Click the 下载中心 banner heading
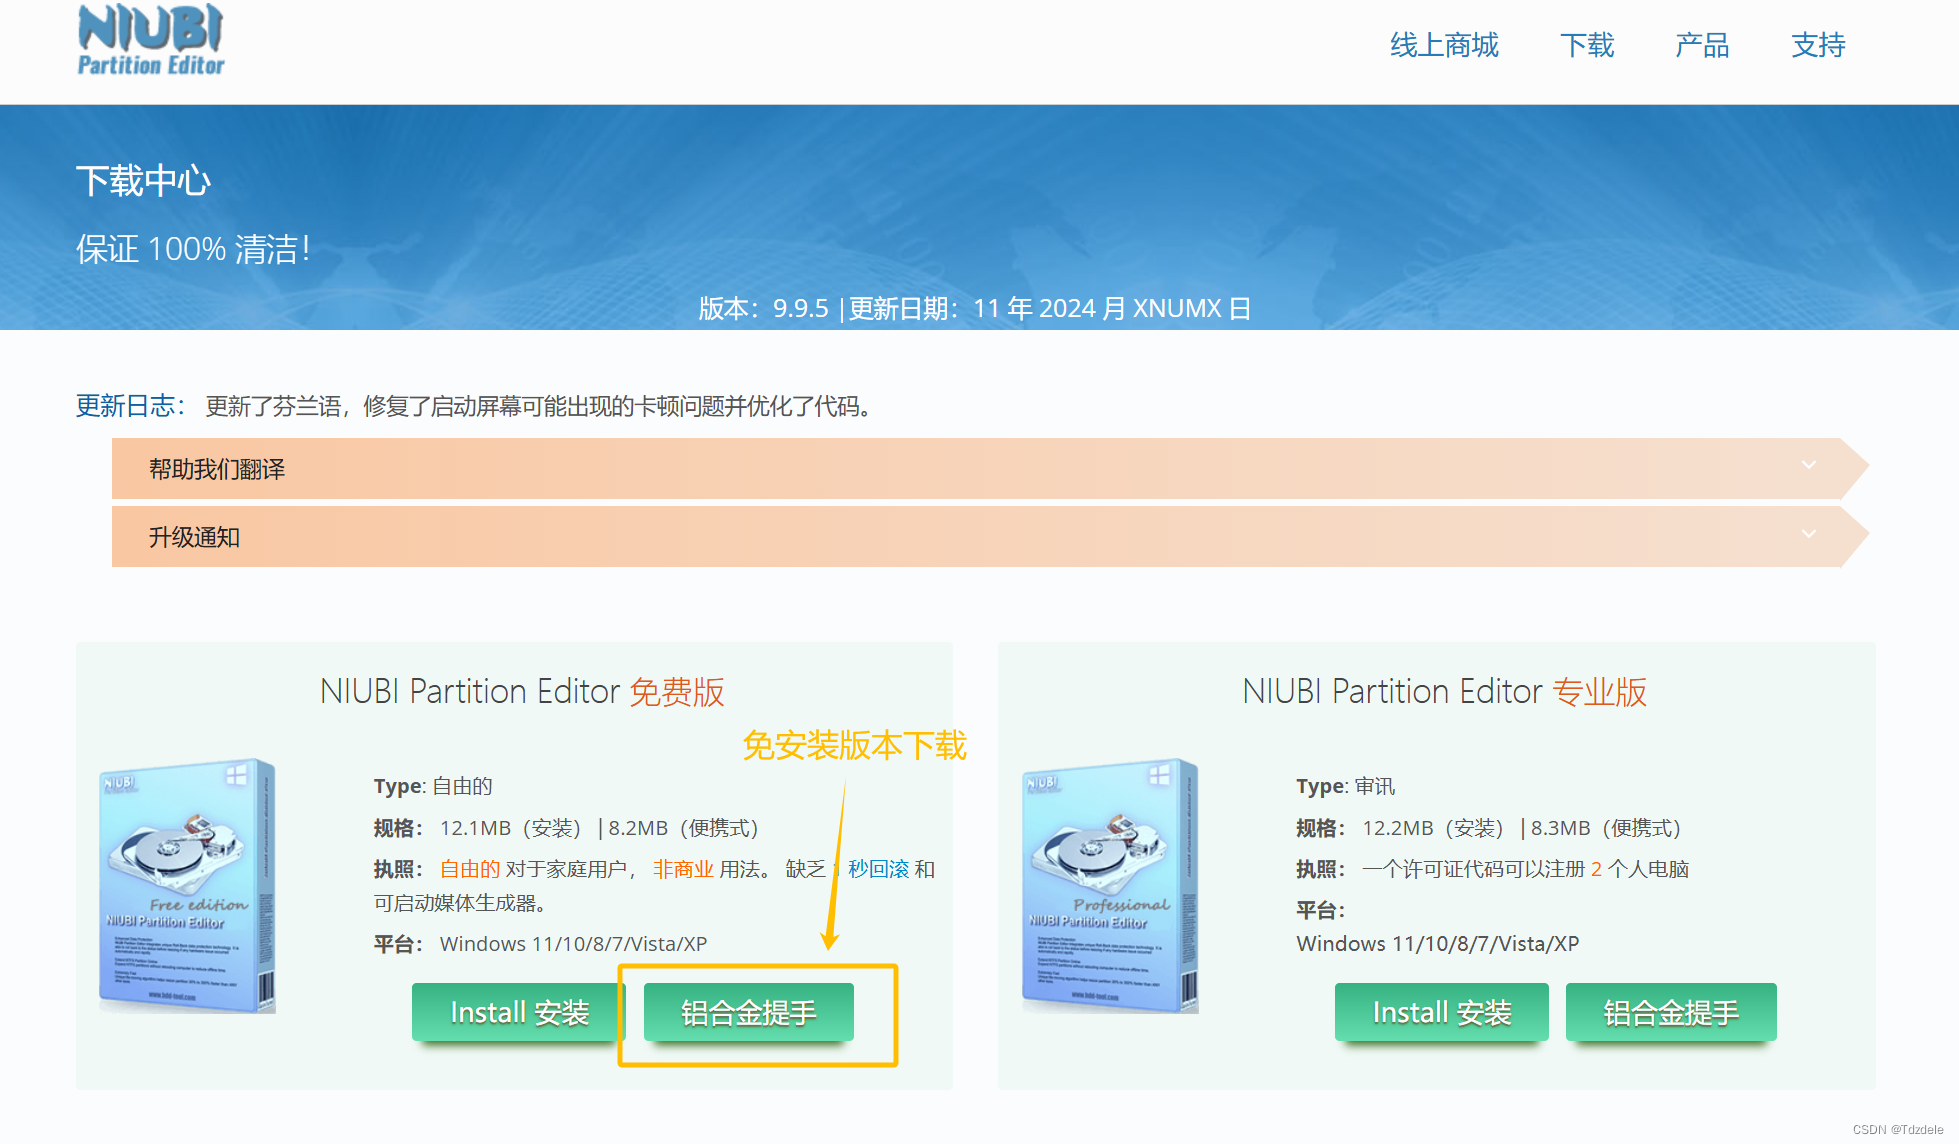The width and height of the screenshot is (1959, 1144). tap(144, 181)
